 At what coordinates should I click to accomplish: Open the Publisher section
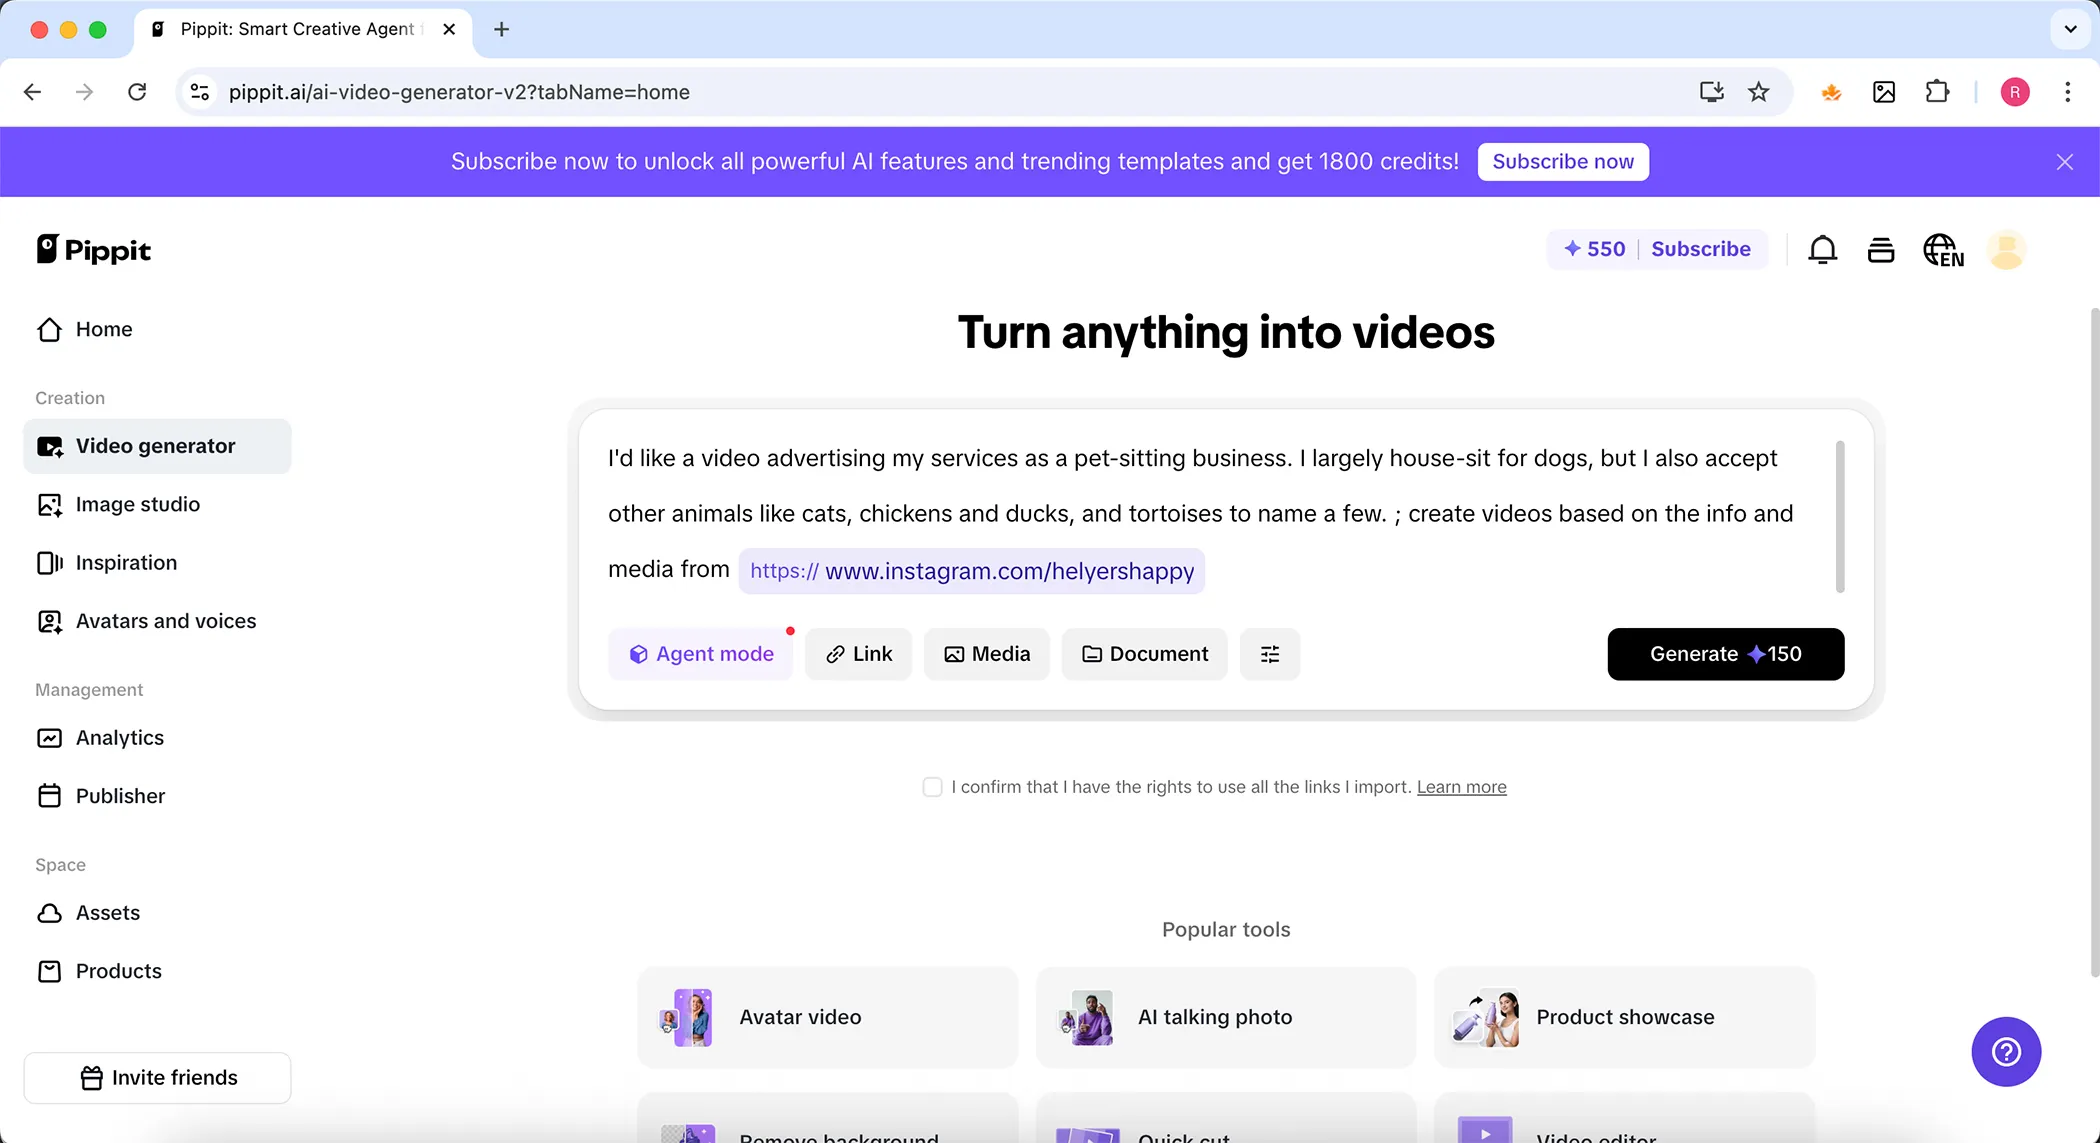[x=120, y=795]
